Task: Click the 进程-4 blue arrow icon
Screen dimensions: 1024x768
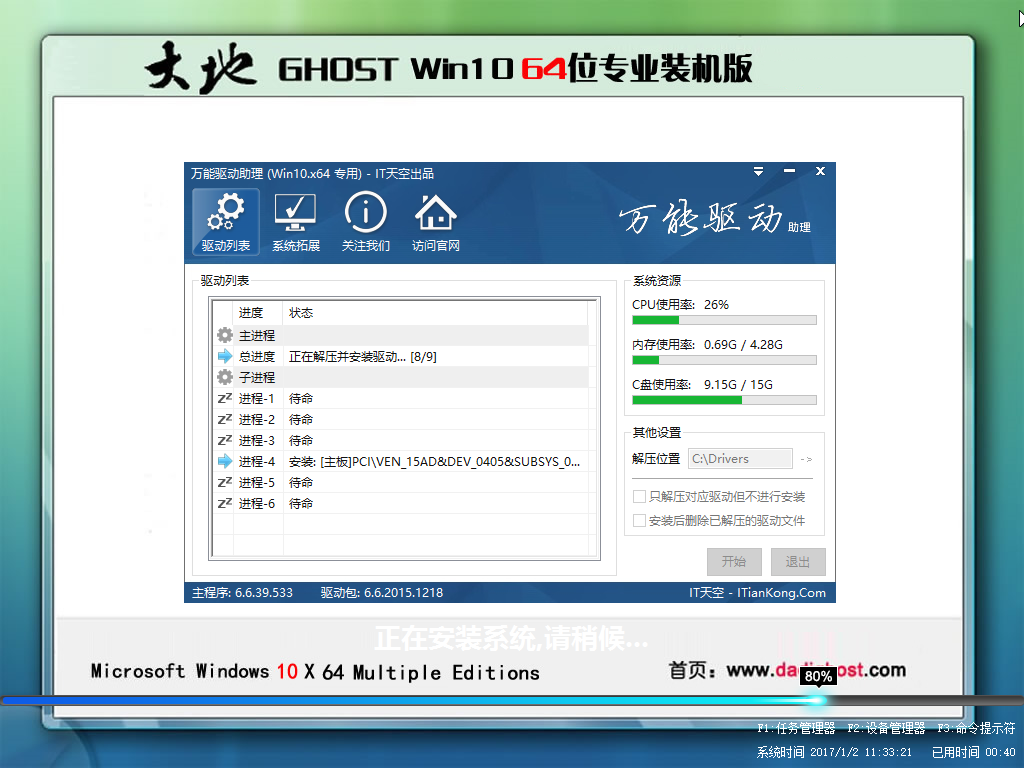Action: click(224, 462)
